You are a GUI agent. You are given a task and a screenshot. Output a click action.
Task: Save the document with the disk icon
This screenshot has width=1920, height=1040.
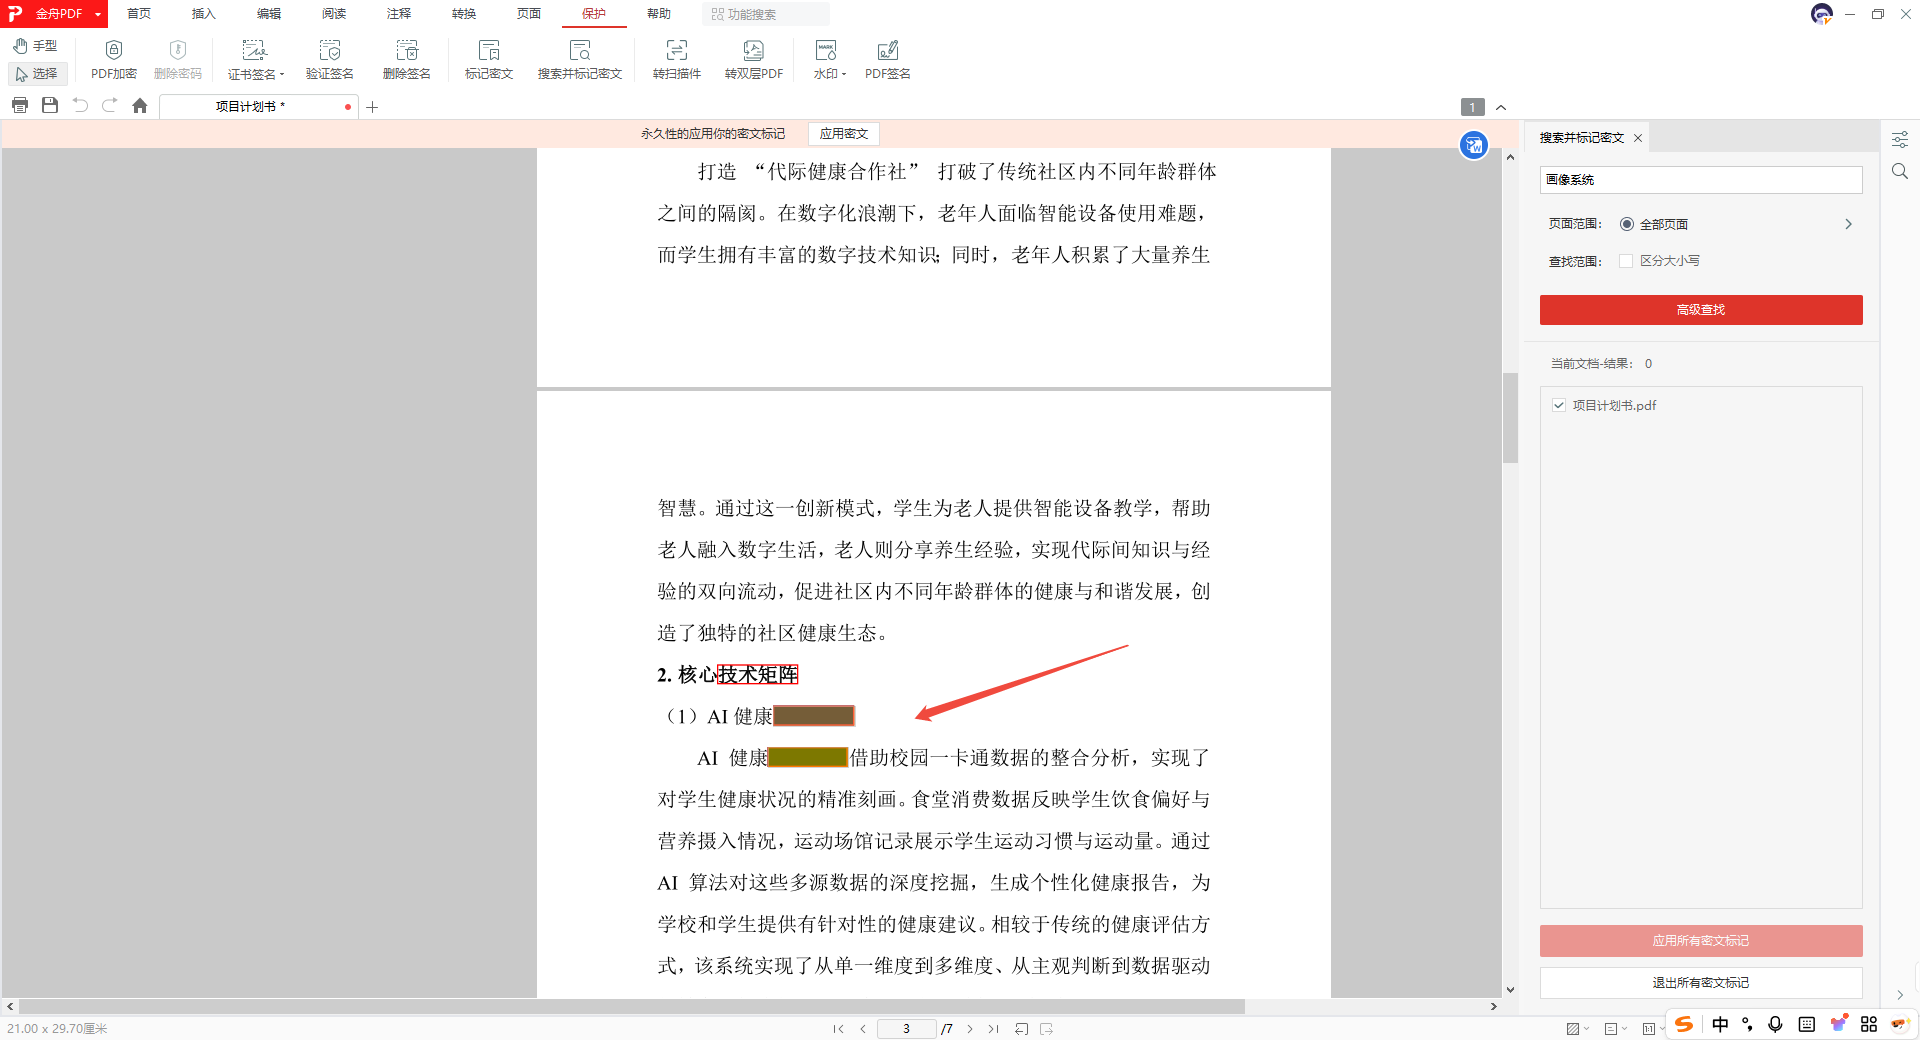coord(50,105)
